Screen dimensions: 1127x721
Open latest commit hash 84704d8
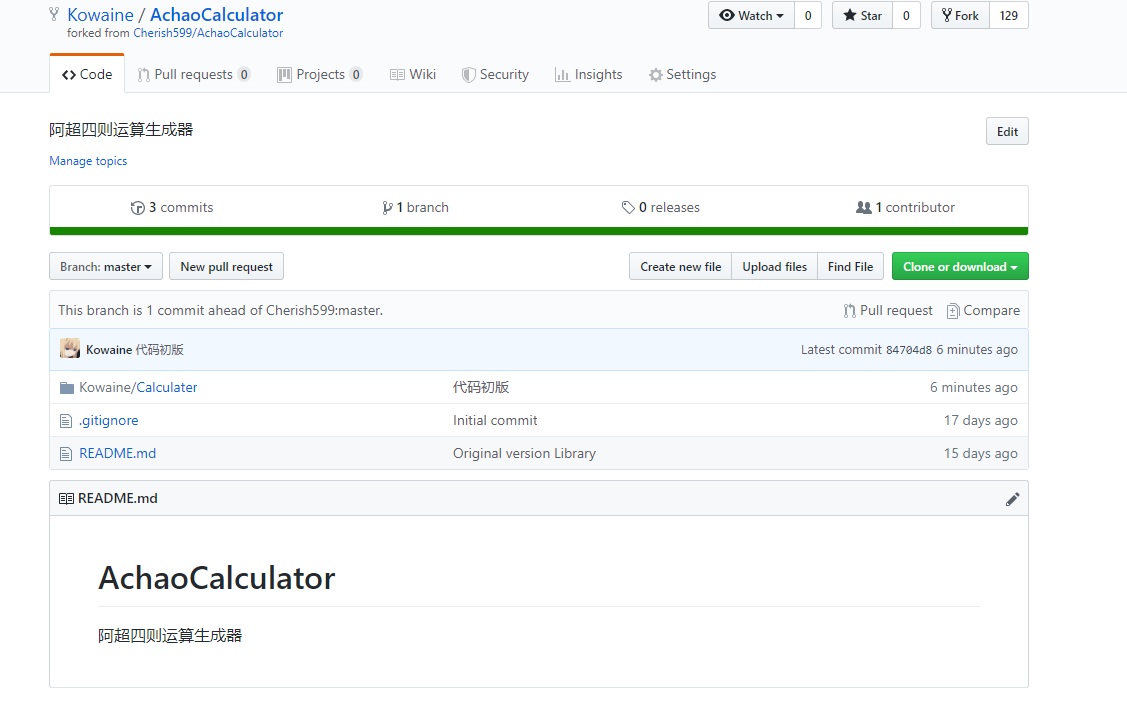click(x=908, y=350)
